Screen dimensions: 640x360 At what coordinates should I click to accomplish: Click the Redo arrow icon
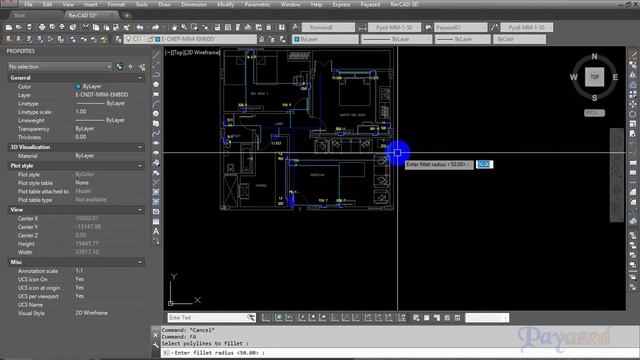tap(156, 27)
